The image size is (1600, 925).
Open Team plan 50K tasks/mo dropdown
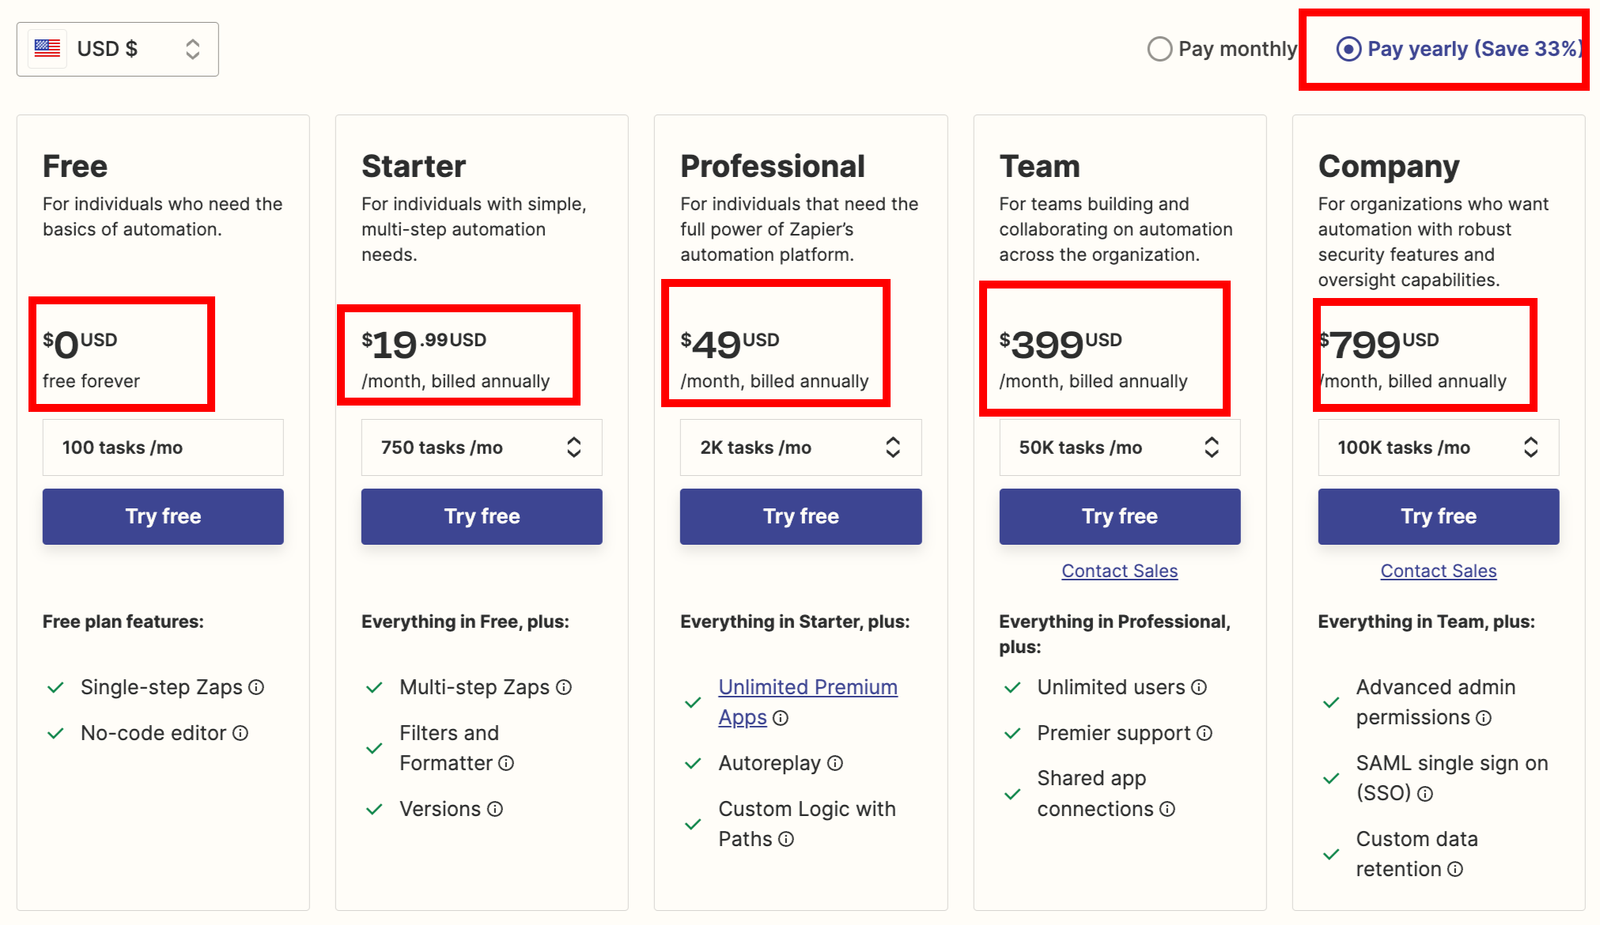pyautogui.click(x=1119, y=447)
